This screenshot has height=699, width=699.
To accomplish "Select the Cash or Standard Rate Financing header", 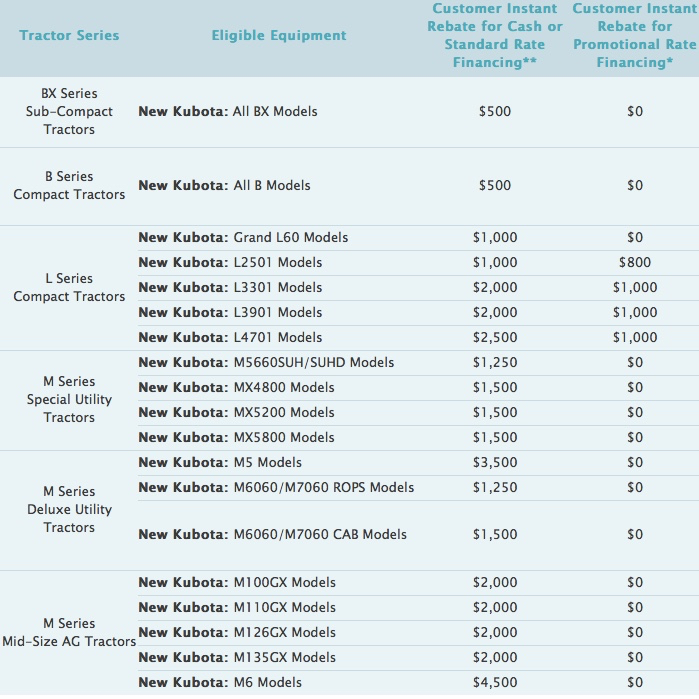I will 495,35.
